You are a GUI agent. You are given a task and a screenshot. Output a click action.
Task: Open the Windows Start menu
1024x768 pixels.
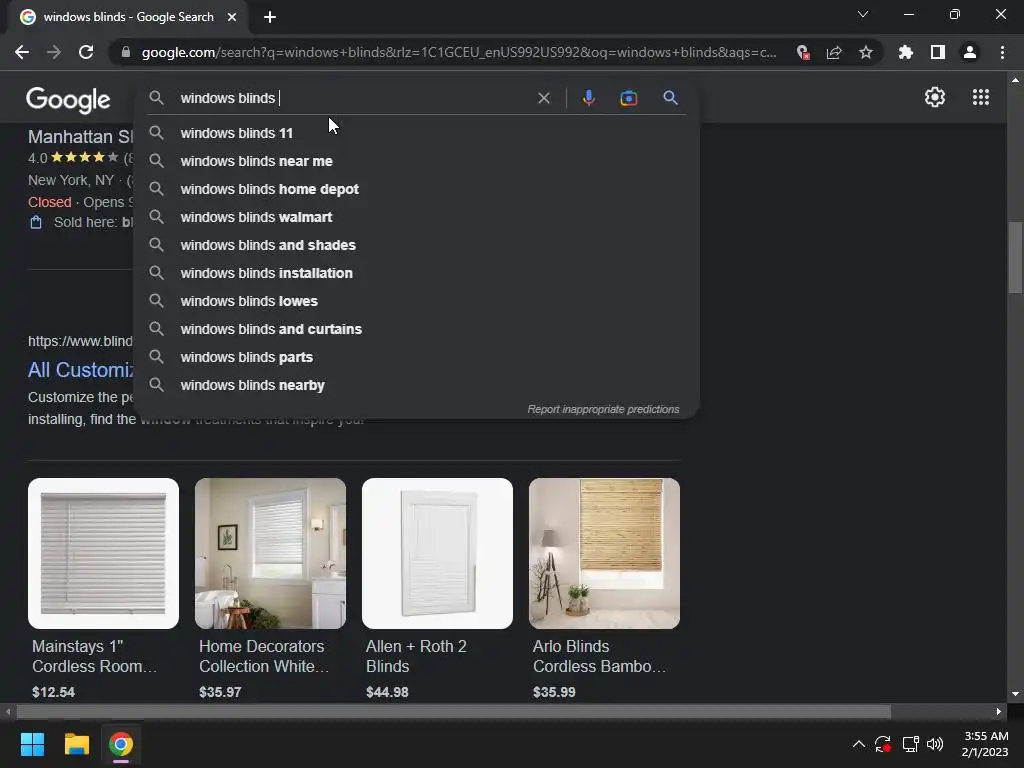click(x=32, y=744)
